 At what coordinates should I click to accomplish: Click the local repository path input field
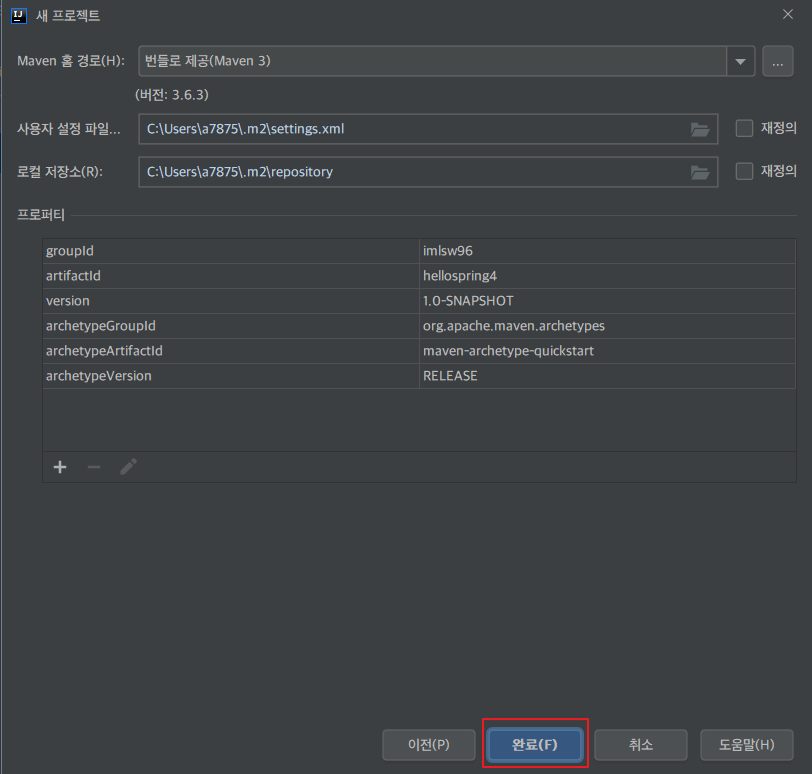click(x=428, y=172)
